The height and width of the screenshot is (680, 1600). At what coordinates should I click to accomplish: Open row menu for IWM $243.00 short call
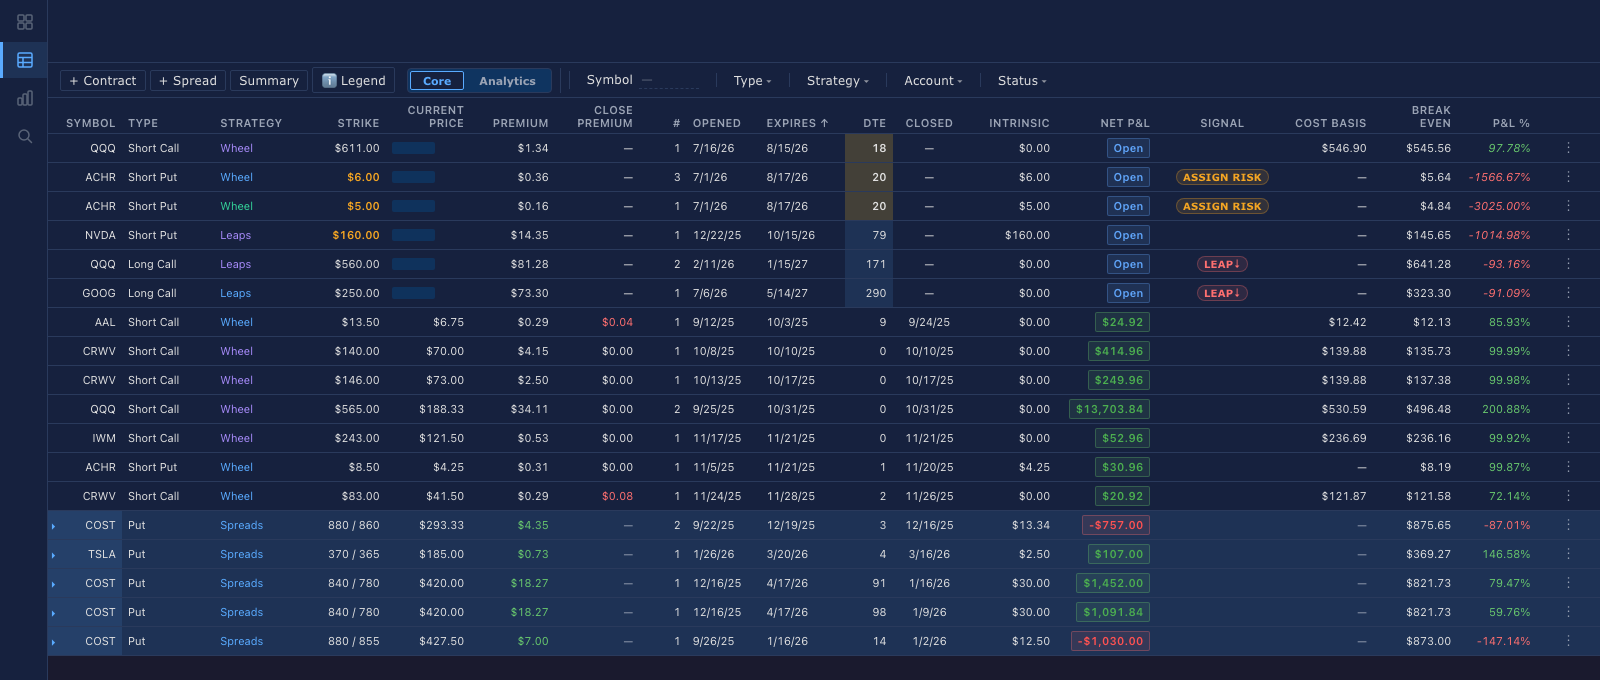click(x=1568, y=438)
